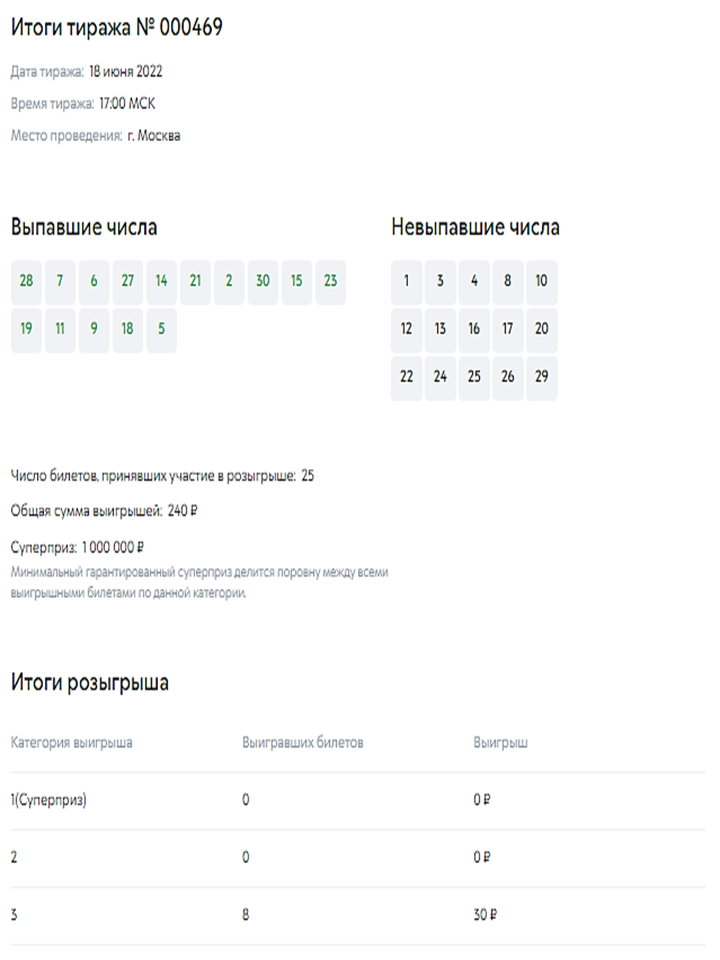
Task: Click the 30 ₽ prize amount
Action: coord(486,916)
